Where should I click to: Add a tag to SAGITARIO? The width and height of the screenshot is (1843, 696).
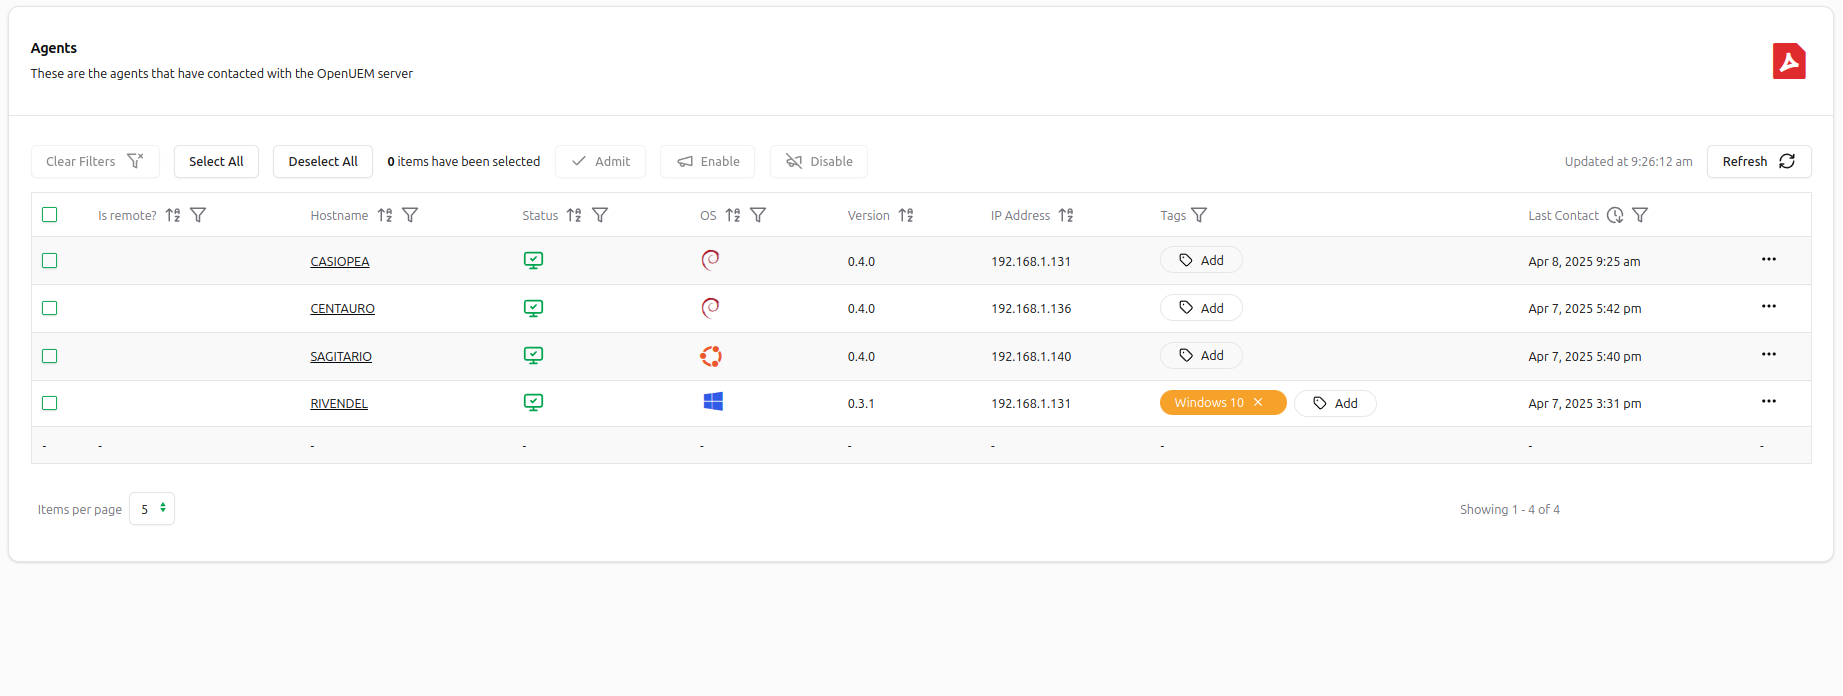1201,356
